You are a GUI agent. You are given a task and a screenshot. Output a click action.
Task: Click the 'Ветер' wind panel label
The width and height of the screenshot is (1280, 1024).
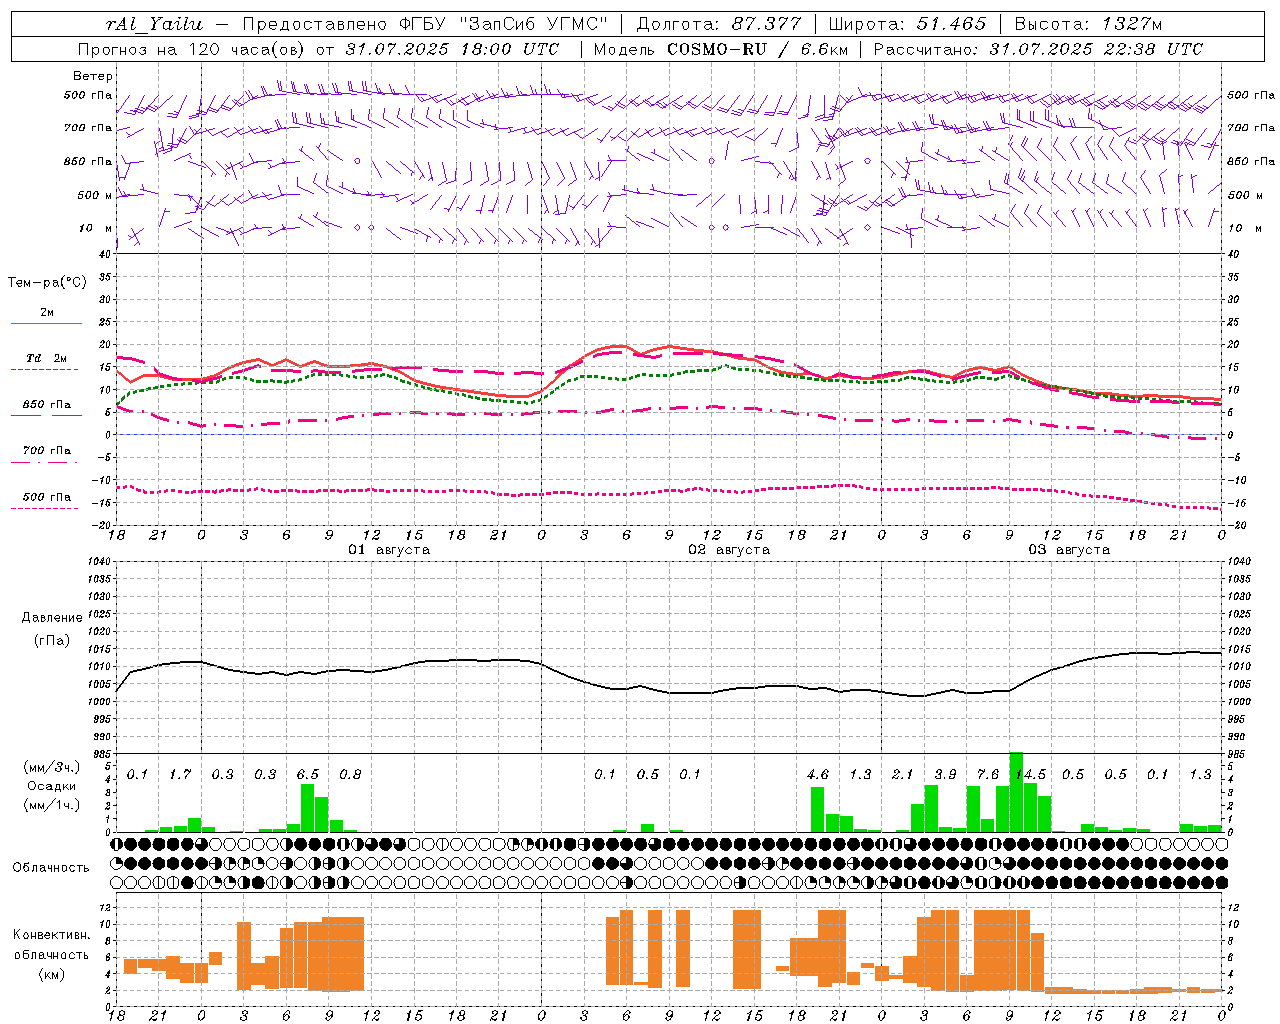click(93, 76)
